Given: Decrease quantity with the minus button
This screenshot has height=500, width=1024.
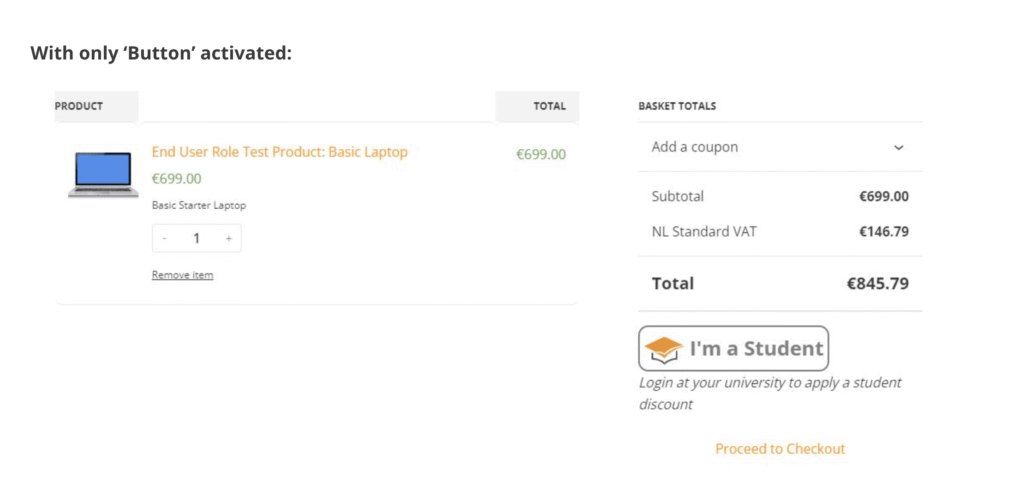Looking at the screenshot, I should point(165,238).
